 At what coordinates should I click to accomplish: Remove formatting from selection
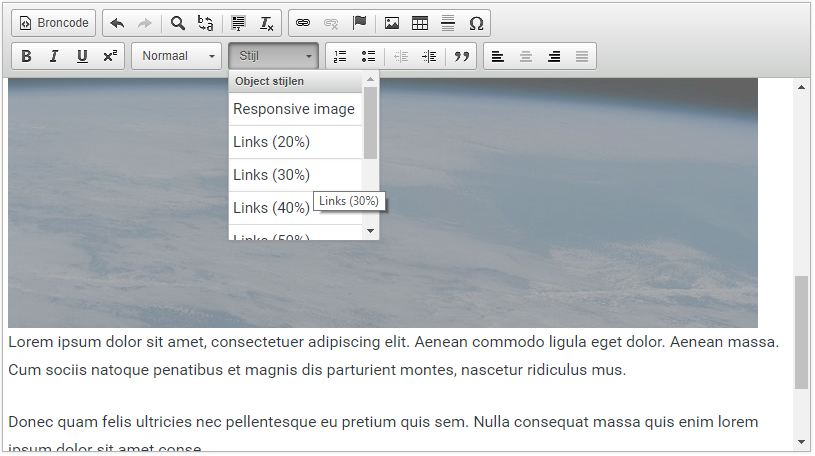[x=266, y=23]
